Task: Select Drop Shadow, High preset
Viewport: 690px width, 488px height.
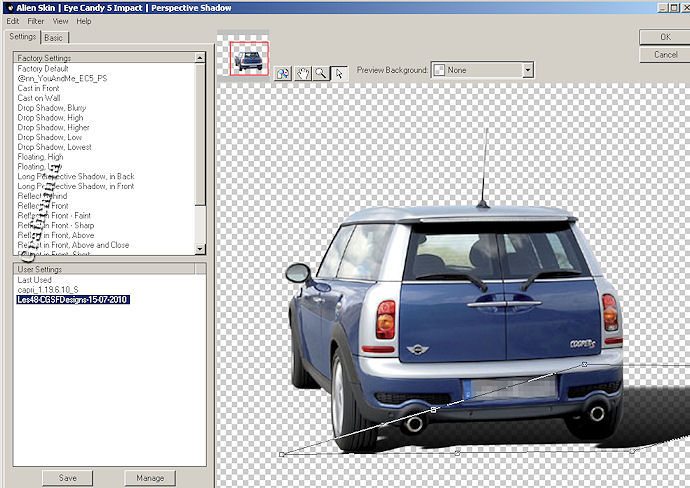Action: [50, 117]
